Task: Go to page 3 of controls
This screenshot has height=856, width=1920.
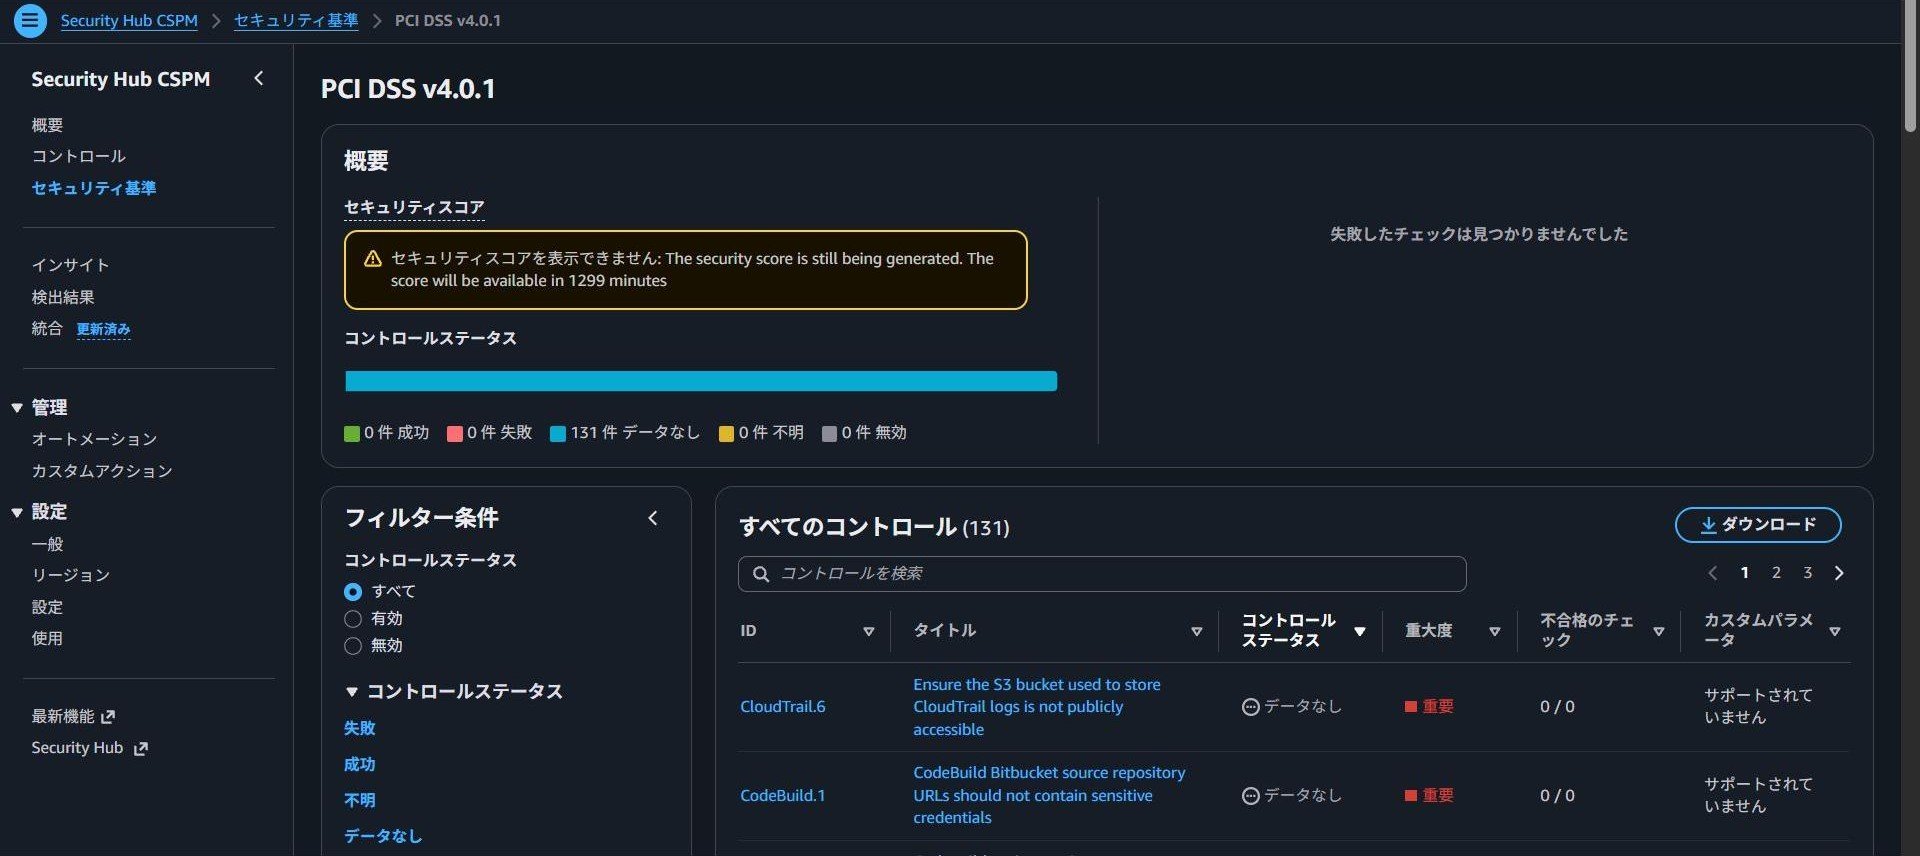Action: 1807,573
